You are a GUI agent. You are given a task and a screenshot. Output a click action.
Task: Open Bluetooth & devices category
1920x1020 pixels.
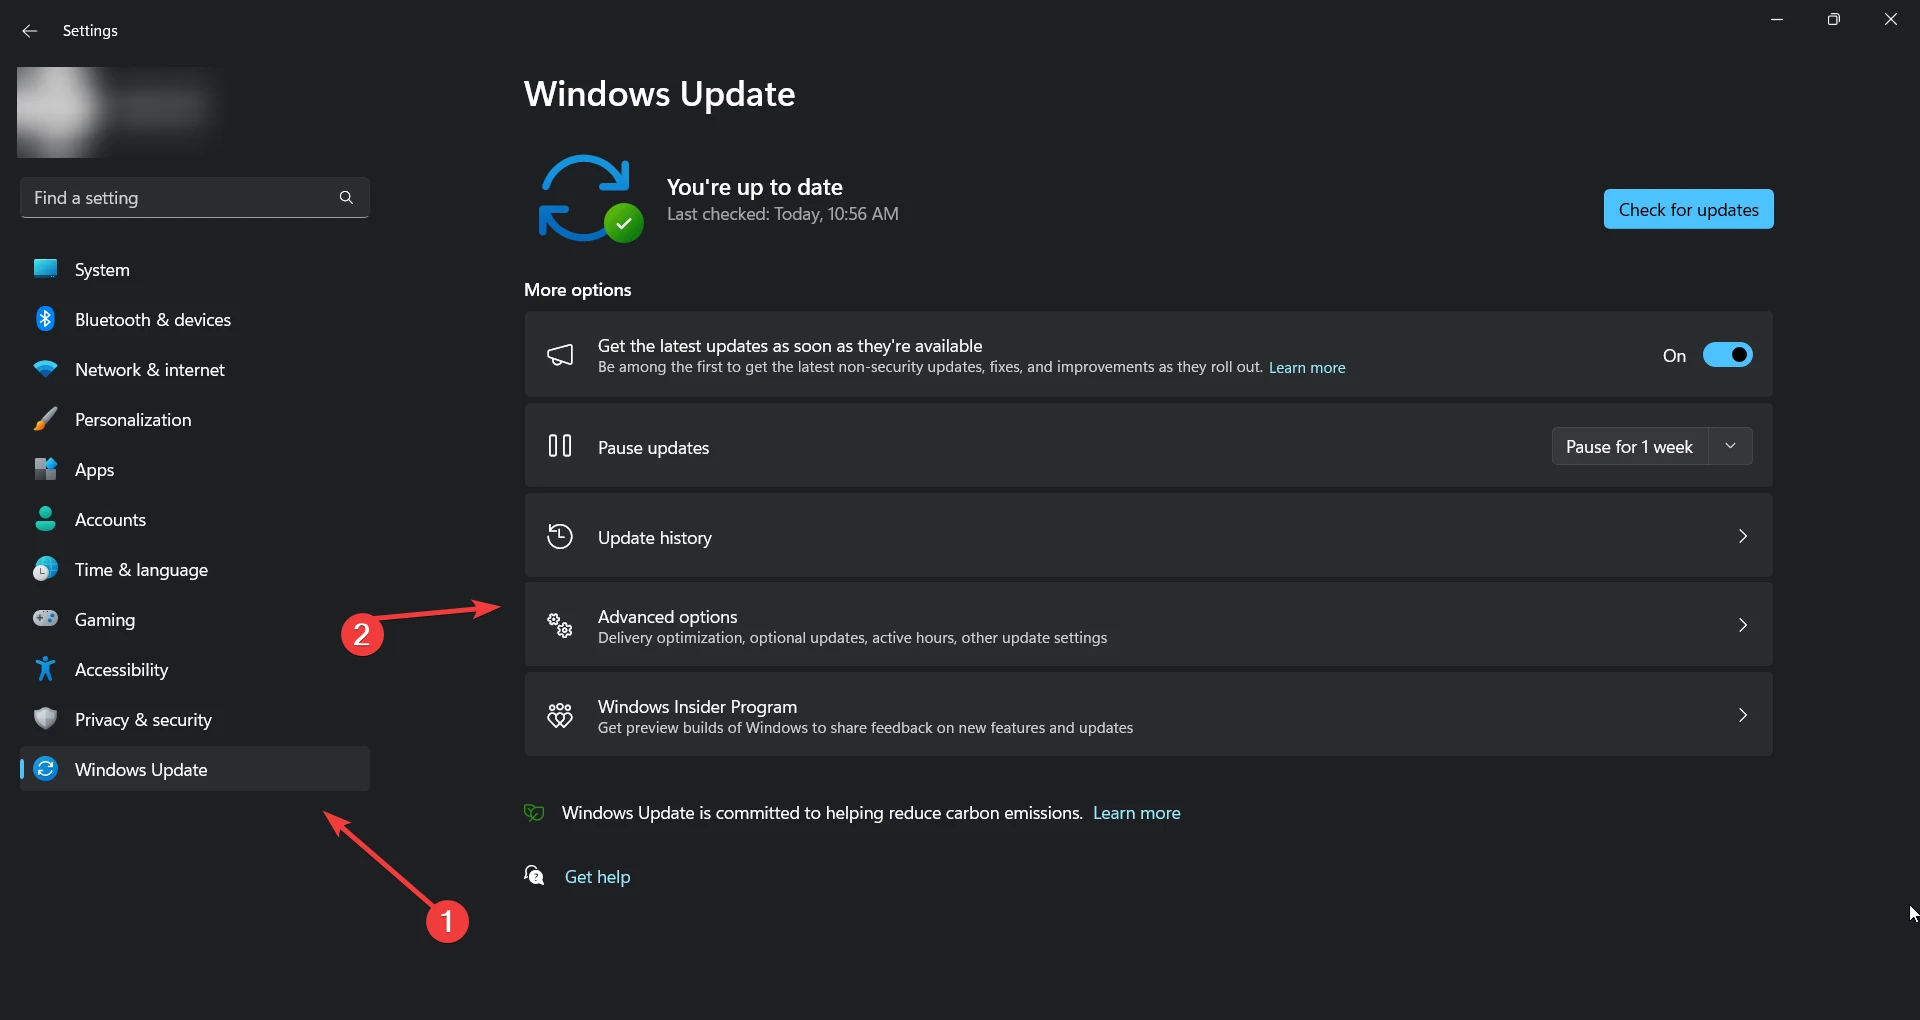(x=195, y=319)
